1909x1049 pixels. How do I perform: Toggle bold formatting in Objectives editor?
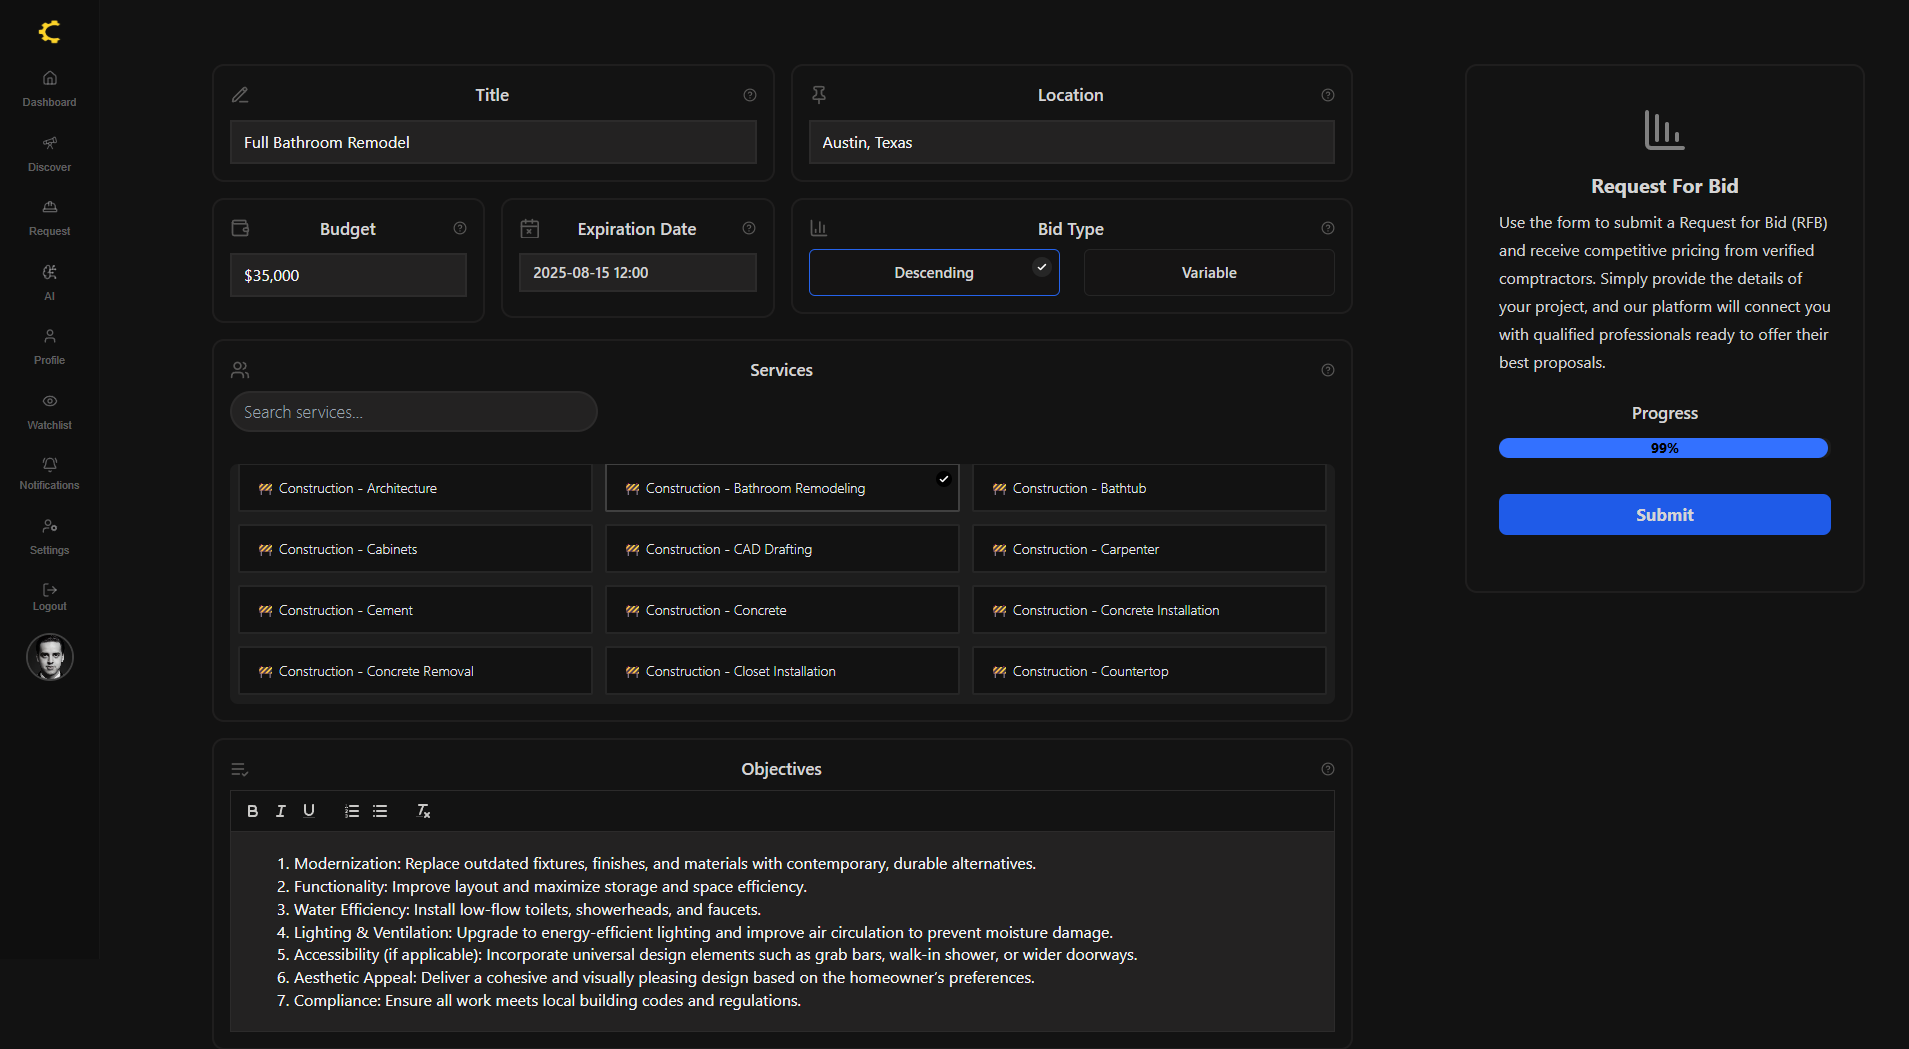252,811
